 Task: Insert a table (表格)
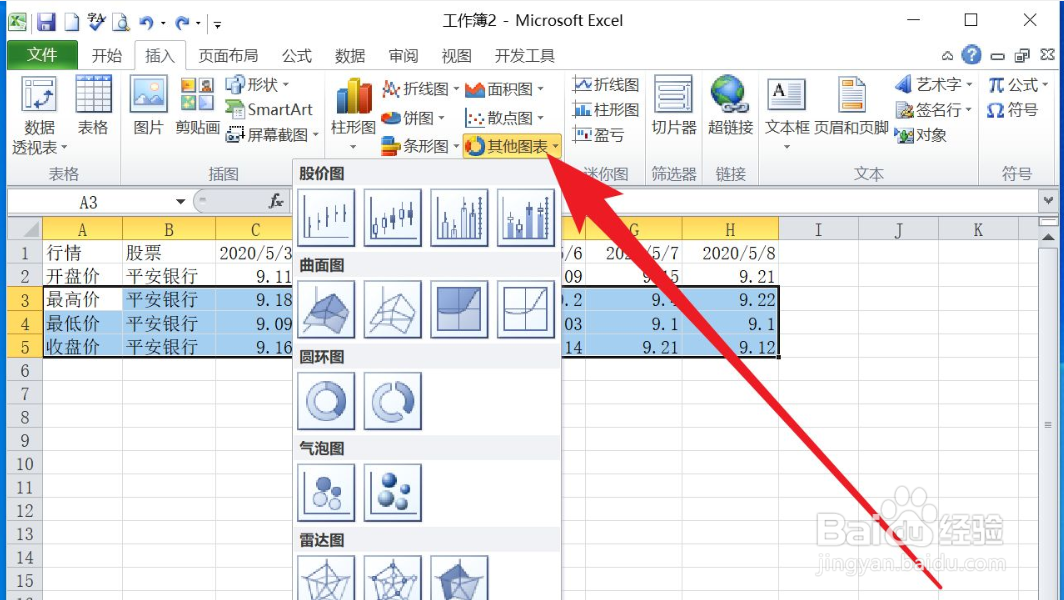coord(93,106)
